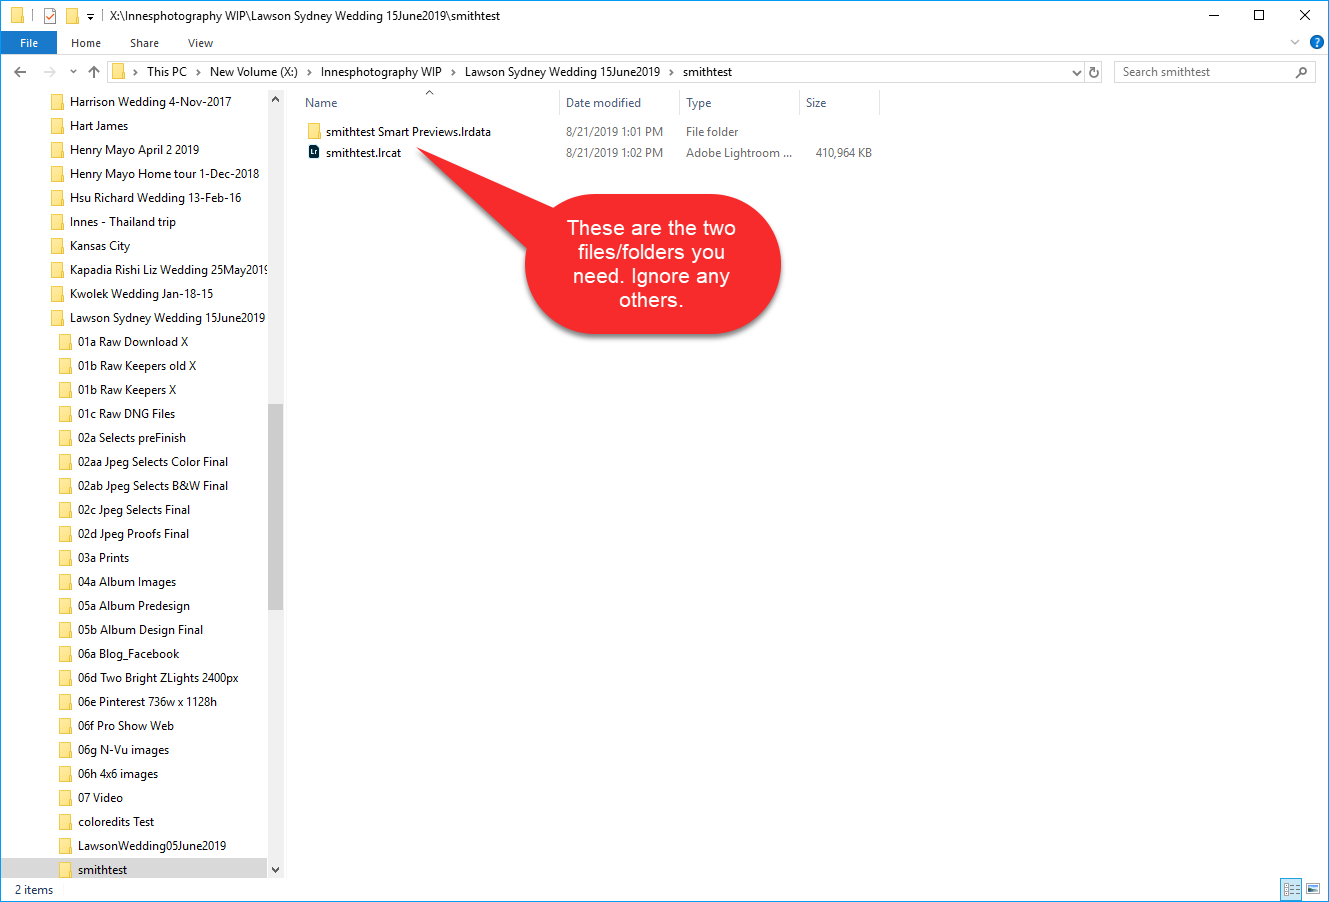Select Lawson Sydney Wedding 15June2019 in tree
The height and width of the screenshot is (902, 1329).
[167, 318]
